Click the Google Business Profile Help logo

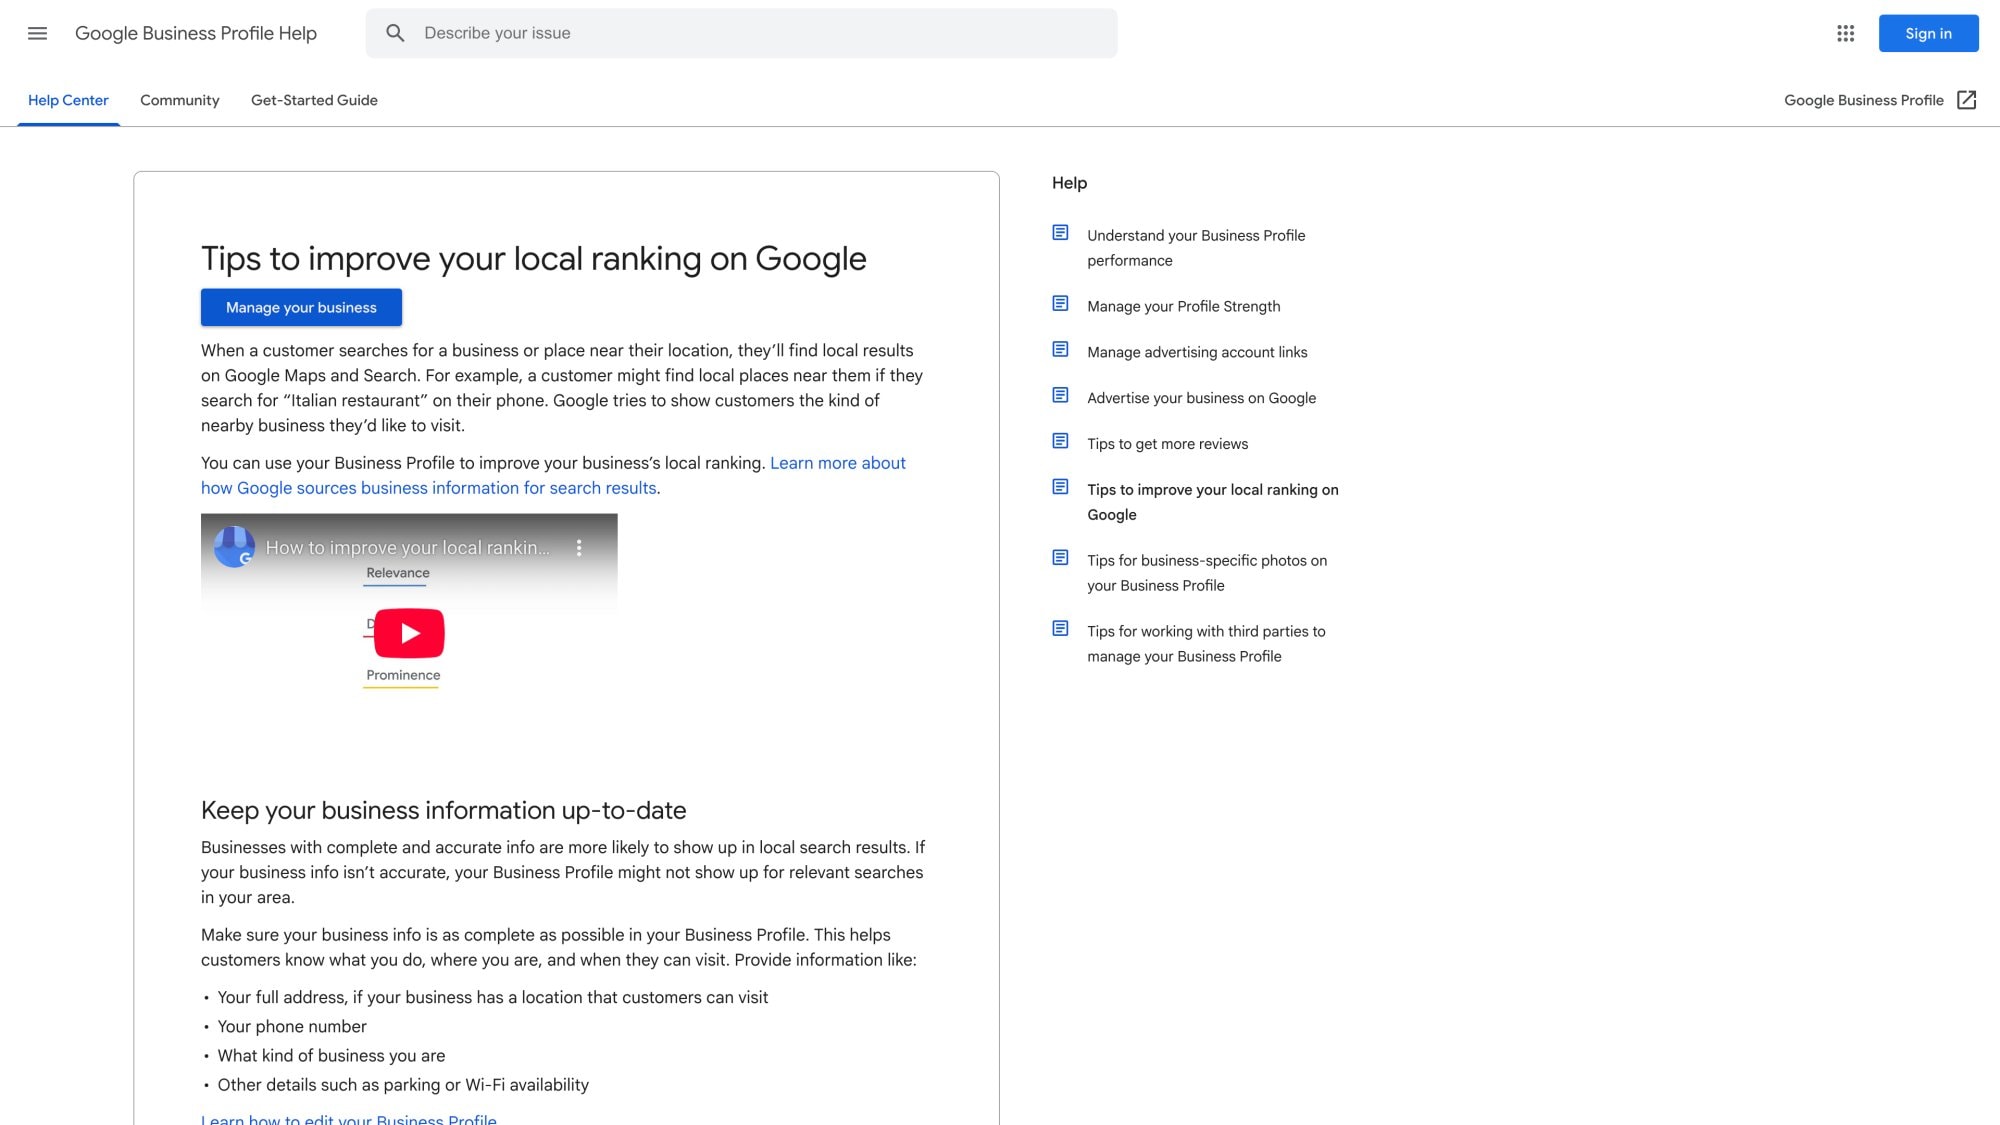point(195,33)
